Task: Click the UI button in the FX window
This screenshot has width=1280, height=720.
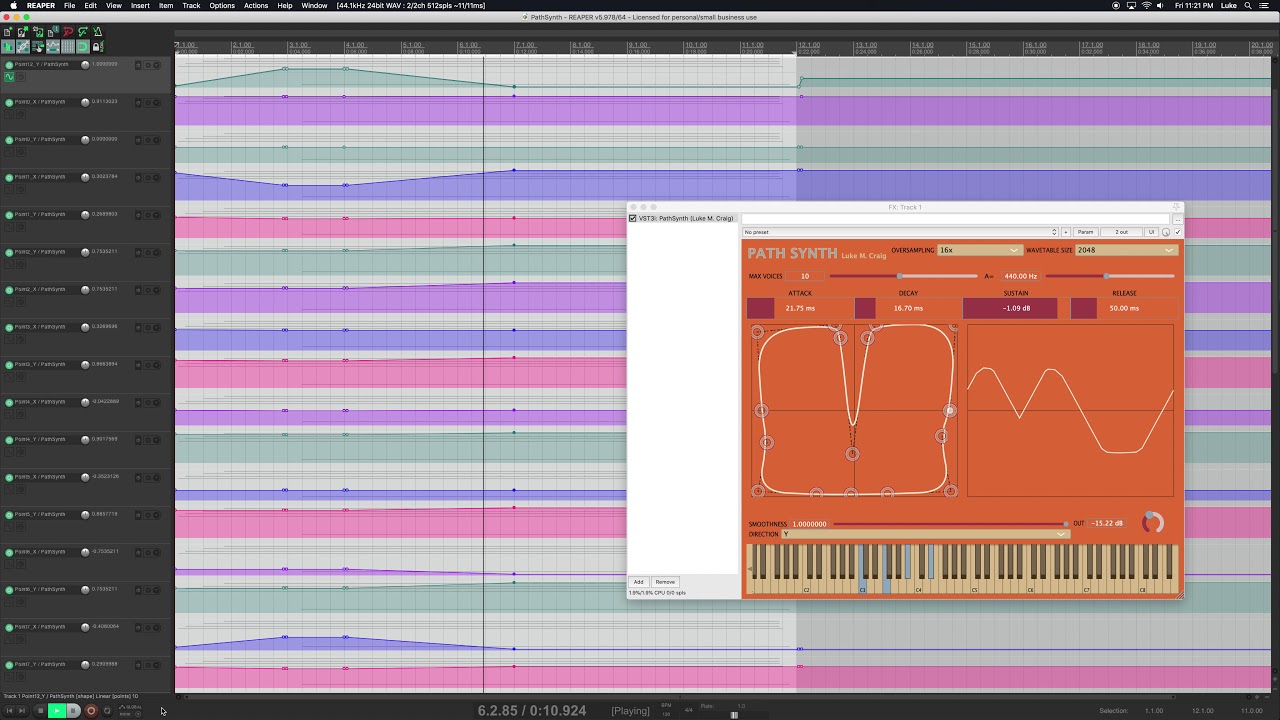Action: [x=1151, y=232]
